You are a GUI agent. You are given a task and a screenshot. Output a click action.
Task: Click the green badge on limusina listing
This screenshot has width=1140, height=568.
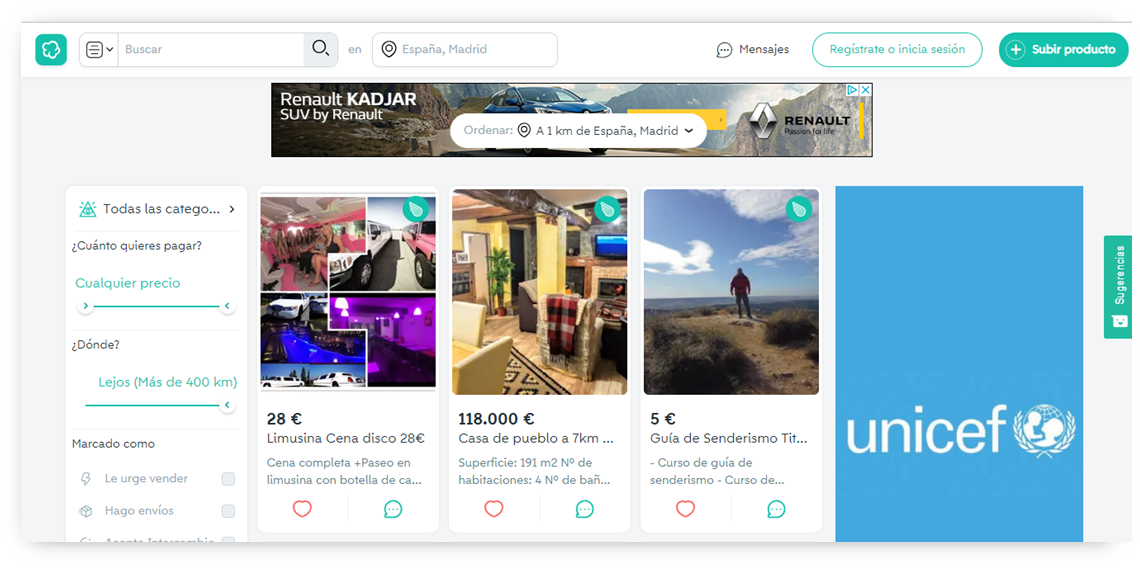(x=416, y=209)
